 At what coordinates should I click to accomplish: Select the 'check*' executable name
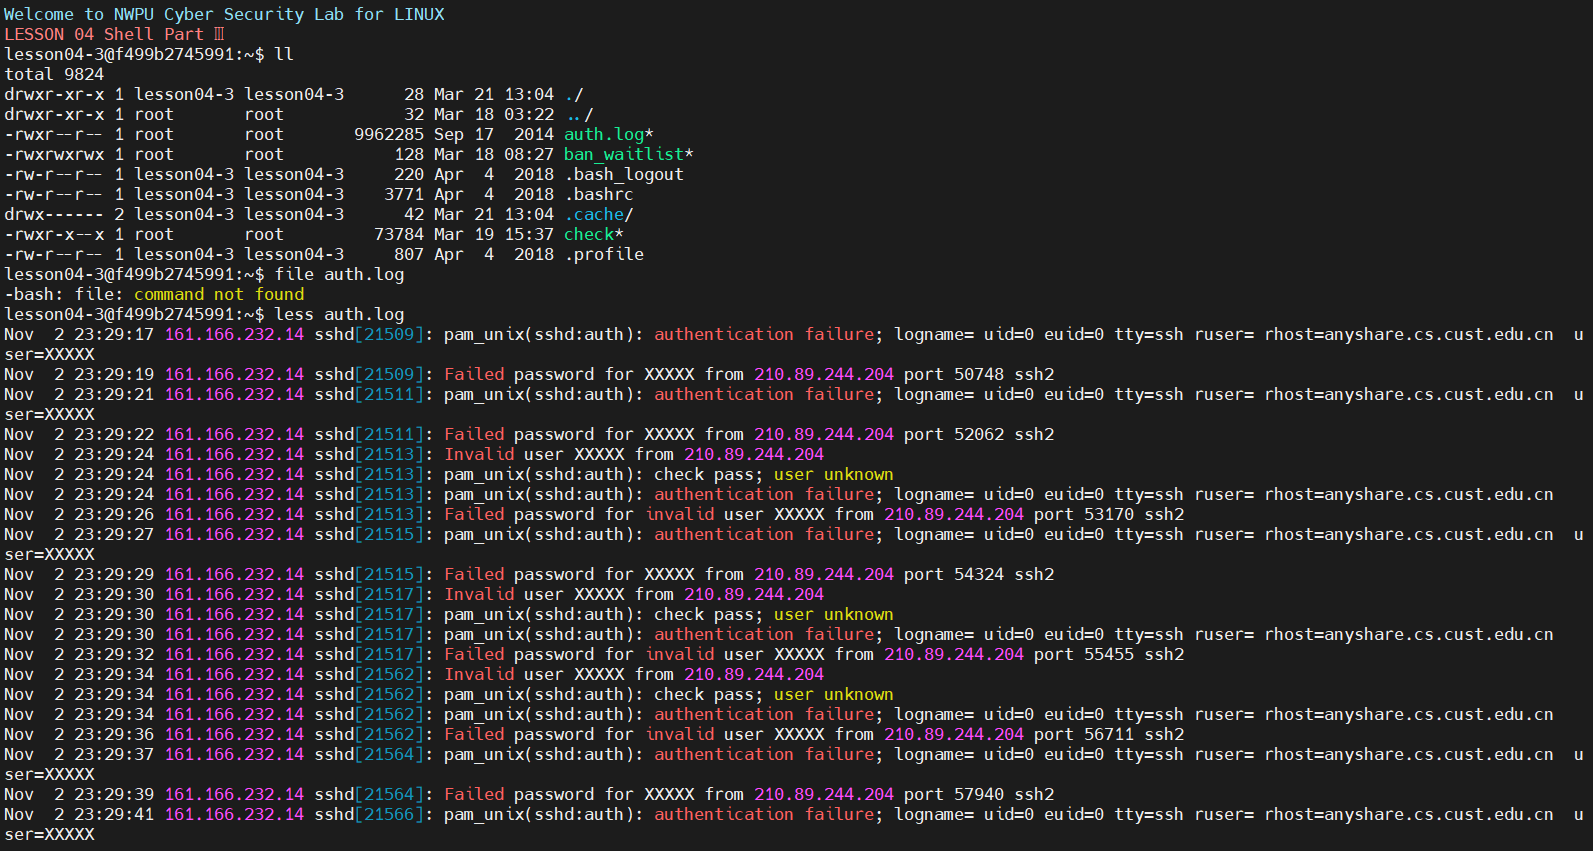pos(594,234)
